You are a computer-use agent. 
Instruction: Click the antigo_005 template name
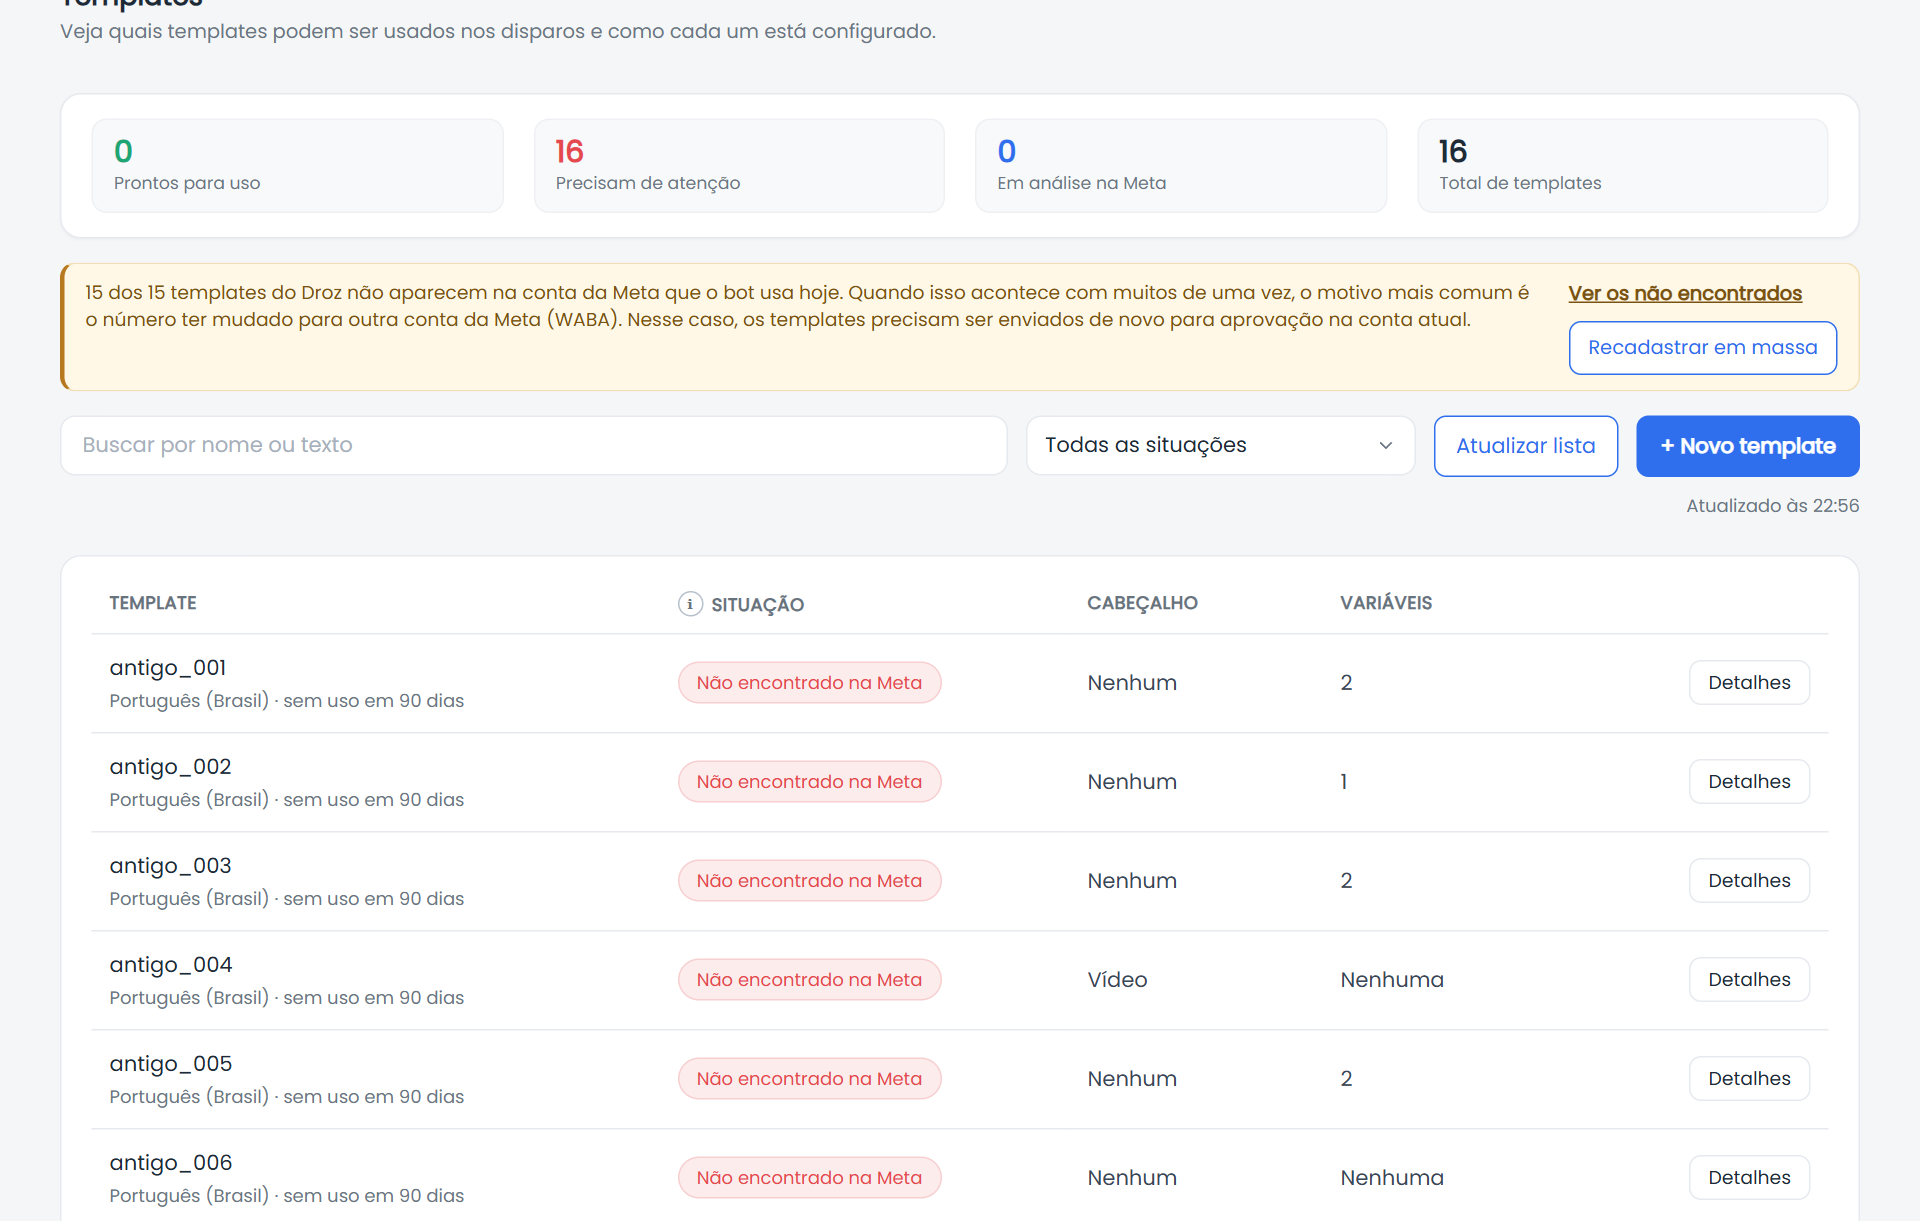(x=171, y=1064)
